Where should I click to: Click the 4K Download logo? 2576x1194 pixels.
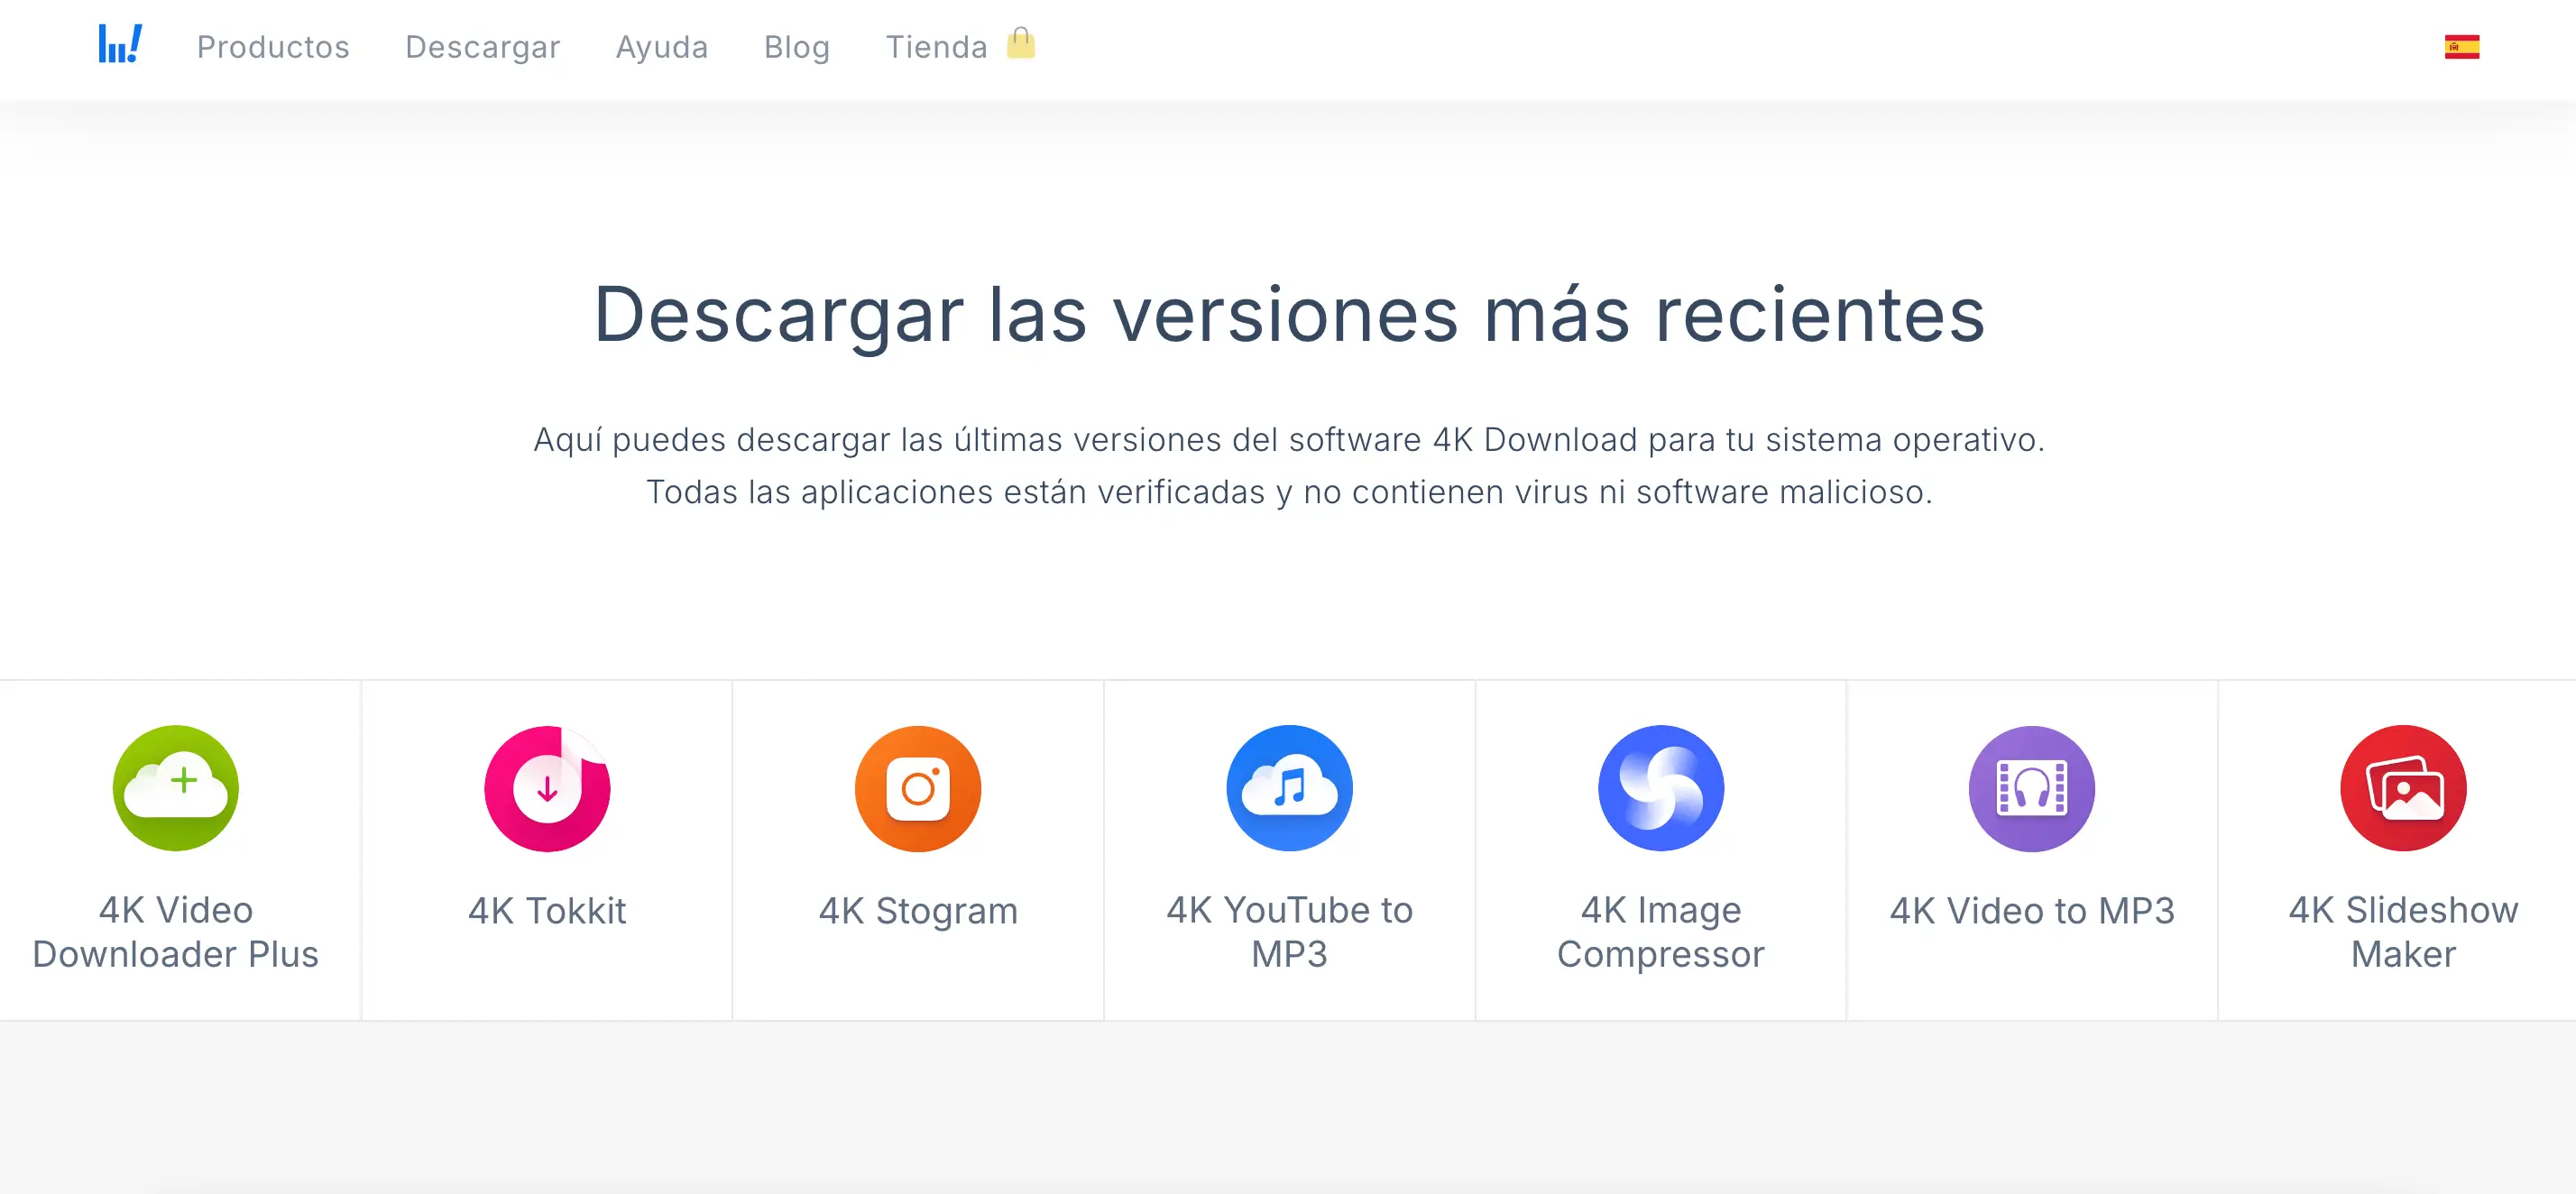coord(120,45)
